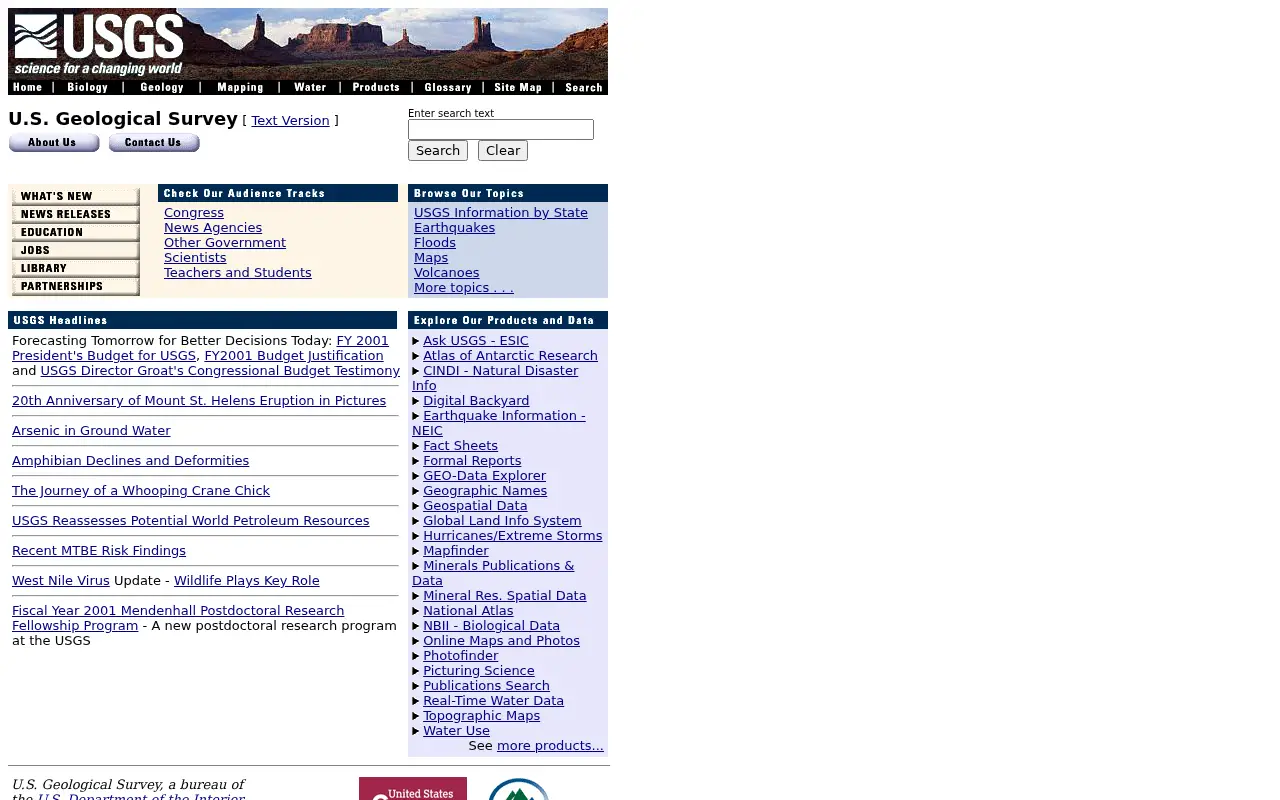This screenshot has height=800, width=1280.
Task: Focus the search text input field
Action: coord(501,130)
